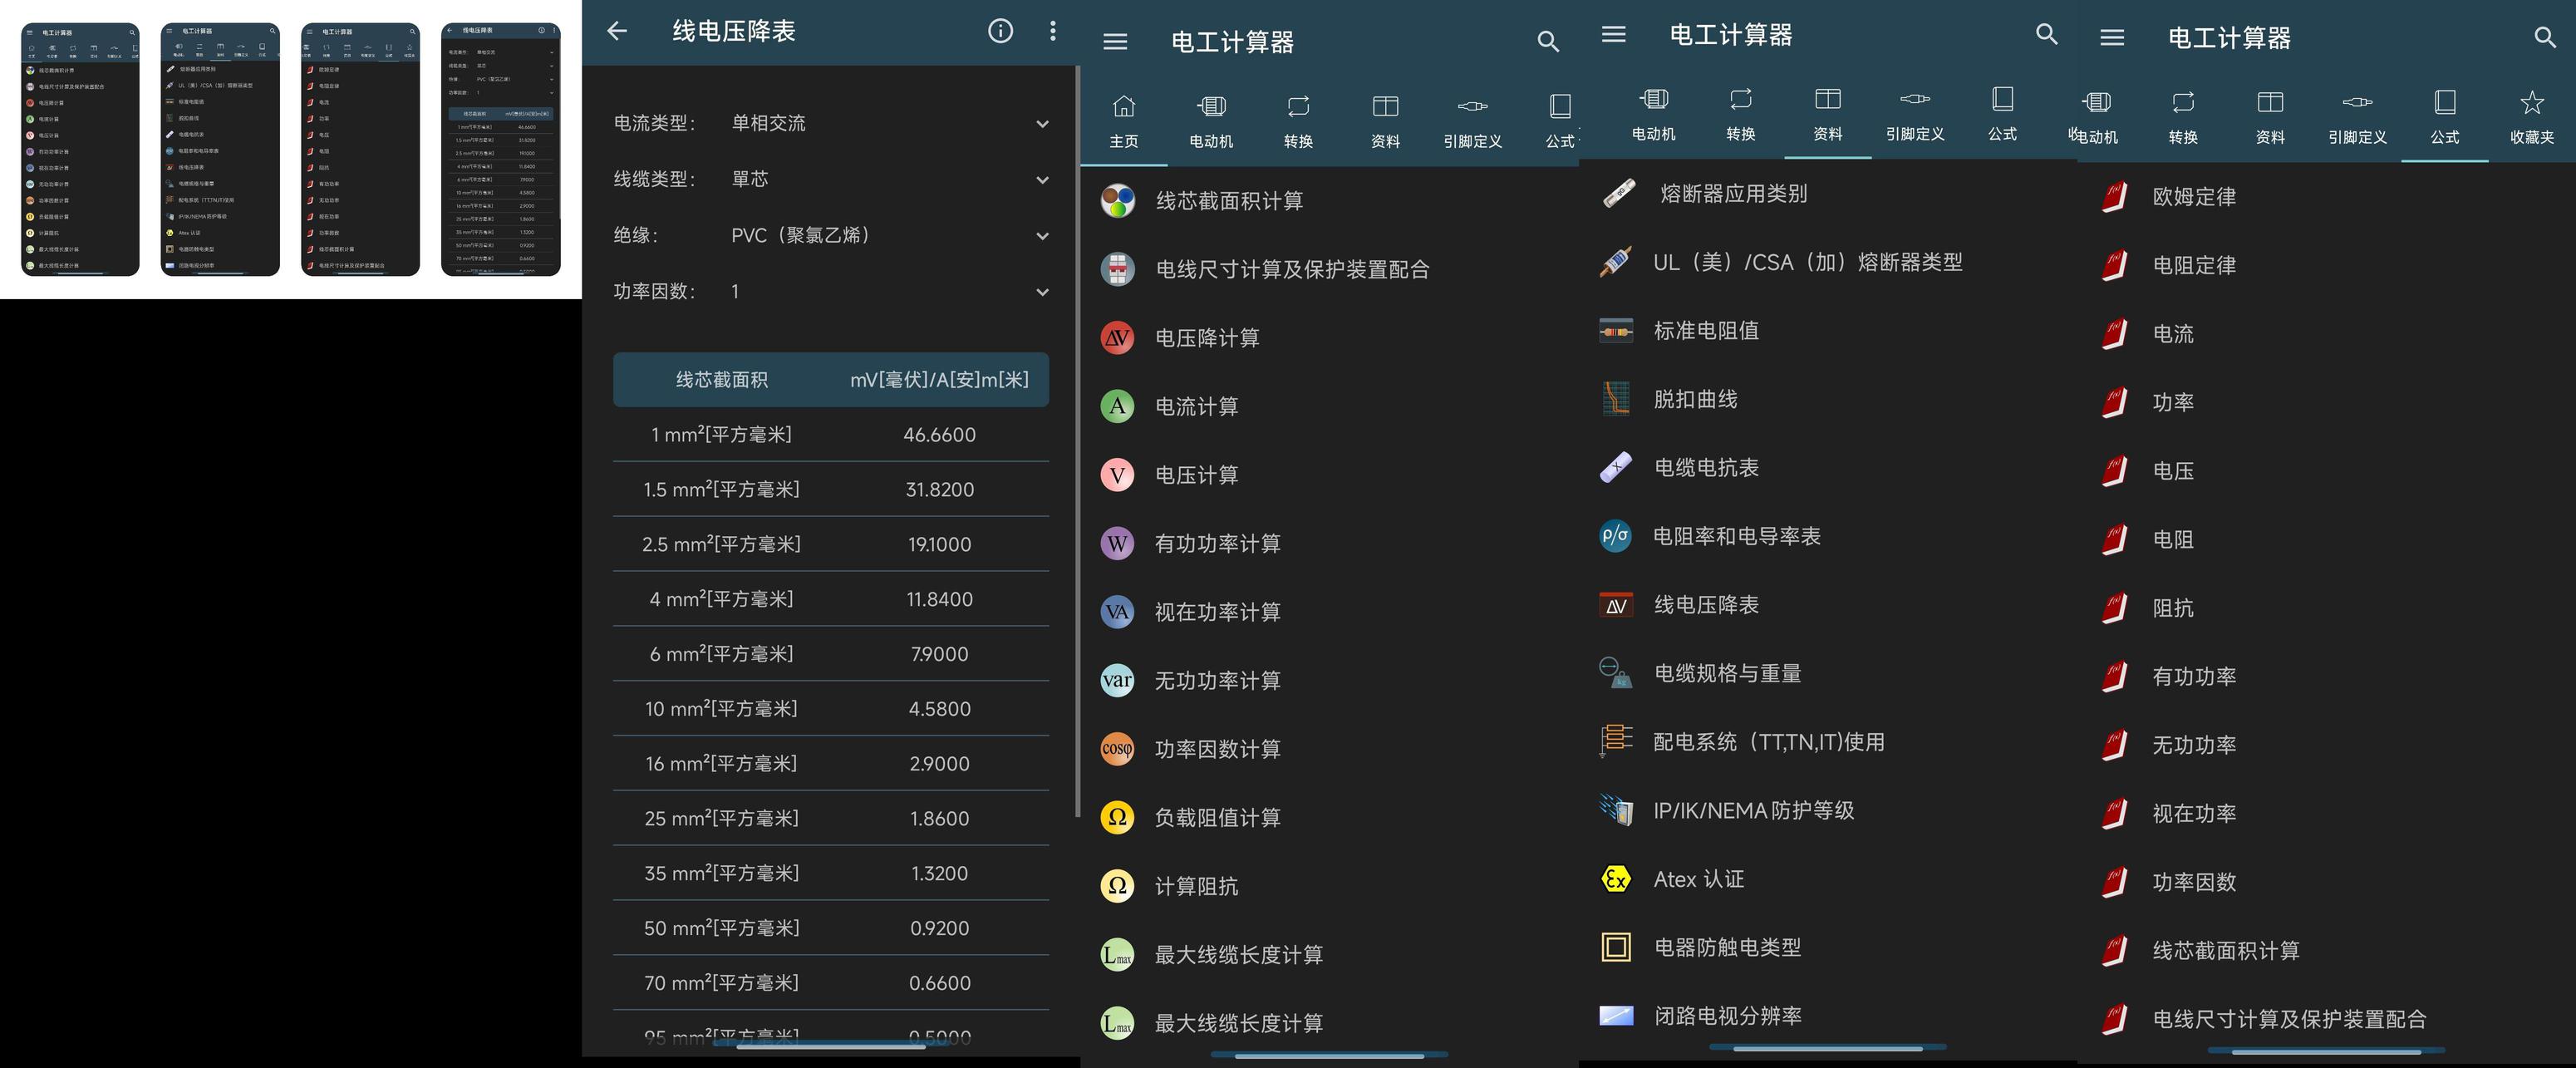Viewport: 2576px width, 1068px height.
Task: Tap the cosφ icon for 功率因数计算
Action: pos(1117,749)
